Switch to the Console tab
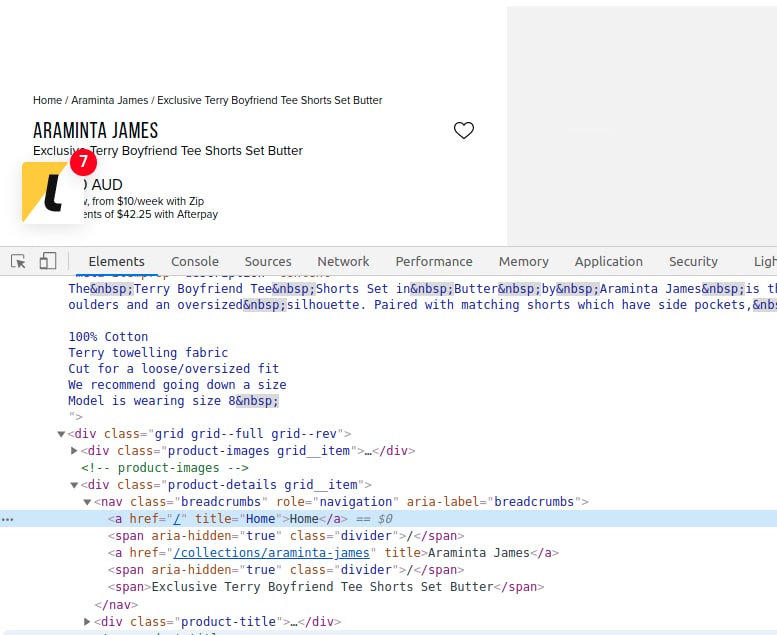Screen dimensions: 777x635 195,262
